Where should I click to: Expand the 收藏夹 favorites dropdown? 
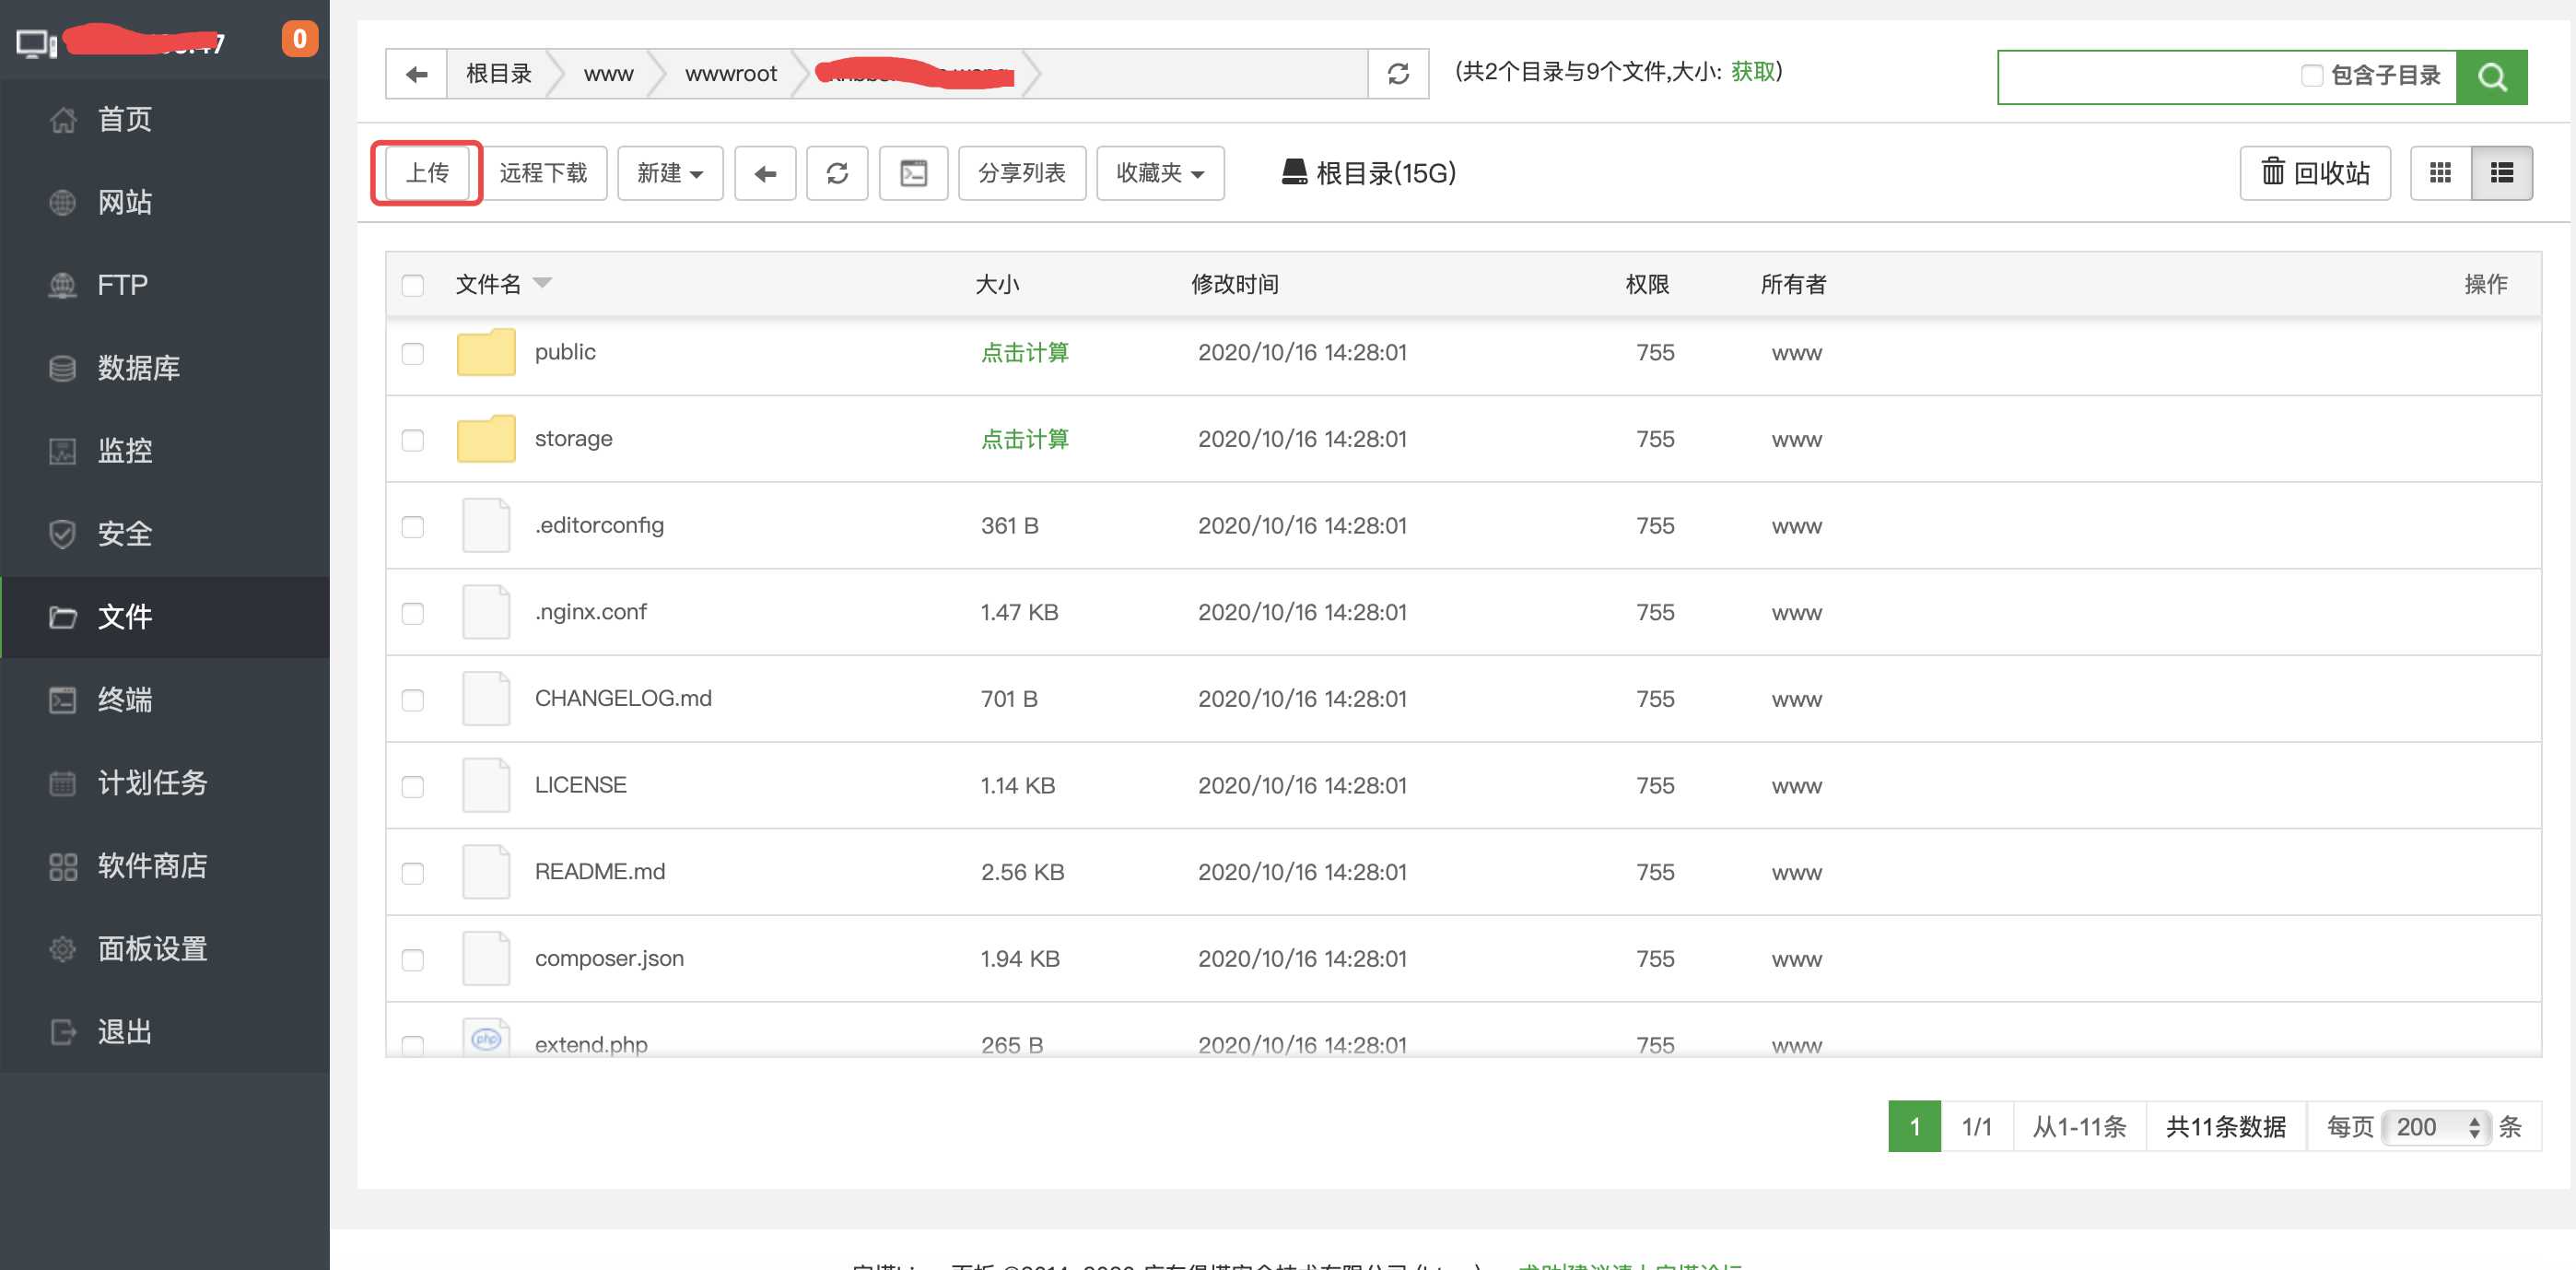coord(1160,174)
